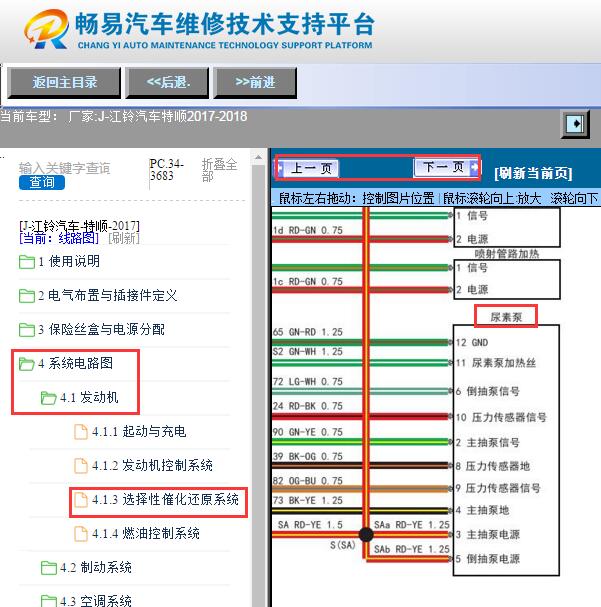Click wire label SAb RD-YE 1.25

pos(412,549)
